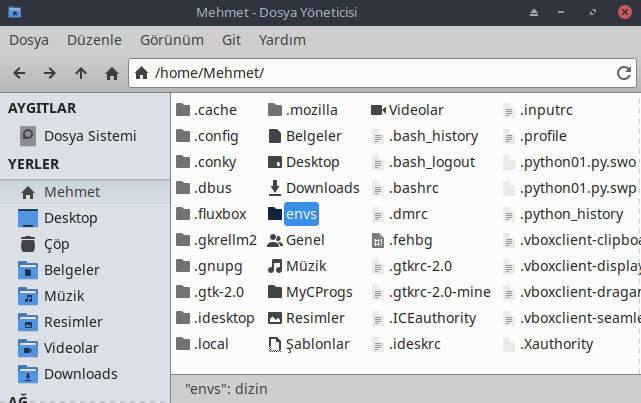Image resolution: width=641 pixels, height=403 pixels.
Task: Go back with the left arrow button
Action: [19, 73]
